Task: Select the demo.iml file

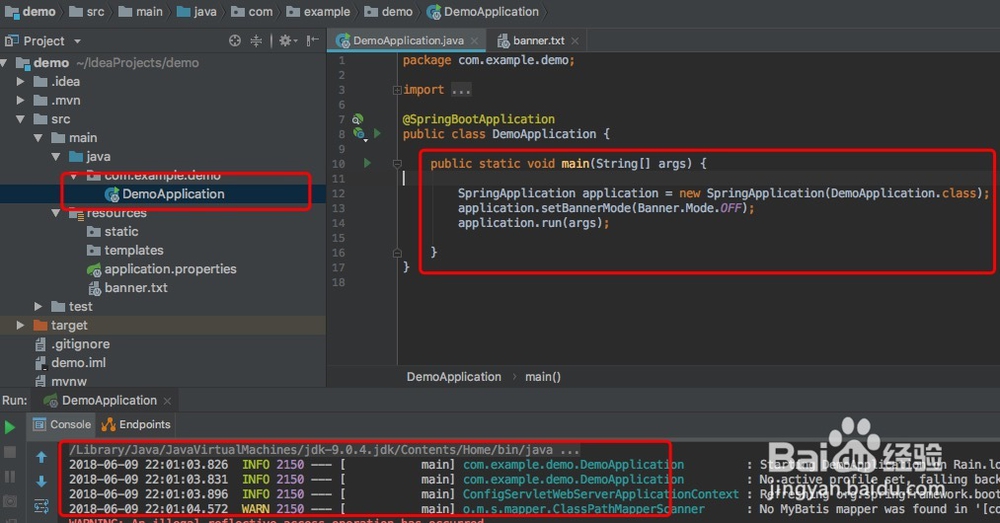Action: tap(70, 363)
